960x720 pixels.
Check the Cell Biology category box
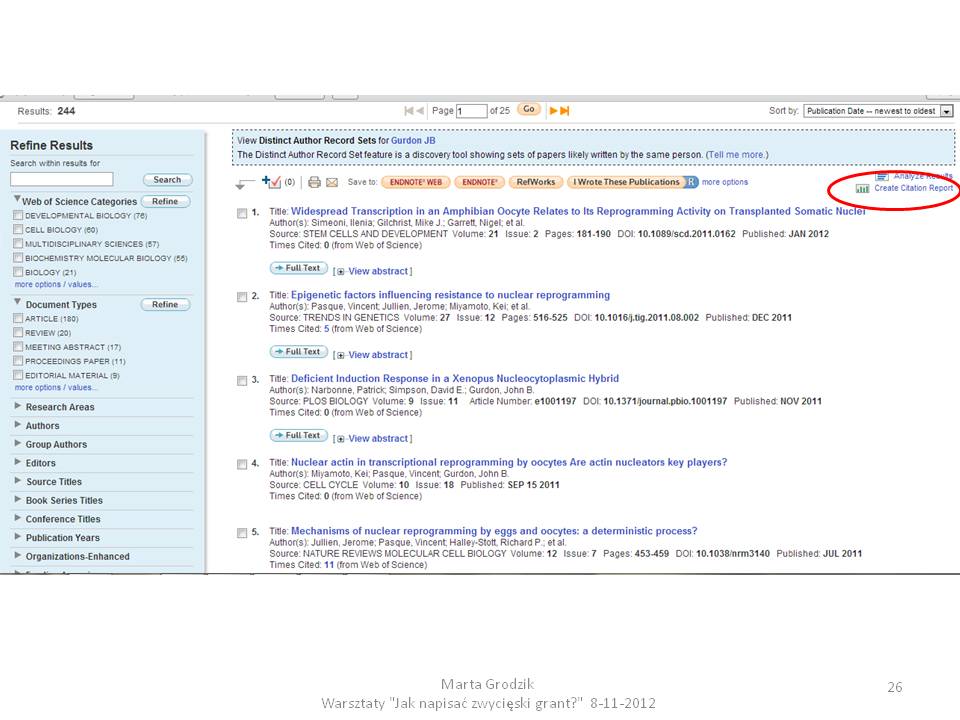18,230
